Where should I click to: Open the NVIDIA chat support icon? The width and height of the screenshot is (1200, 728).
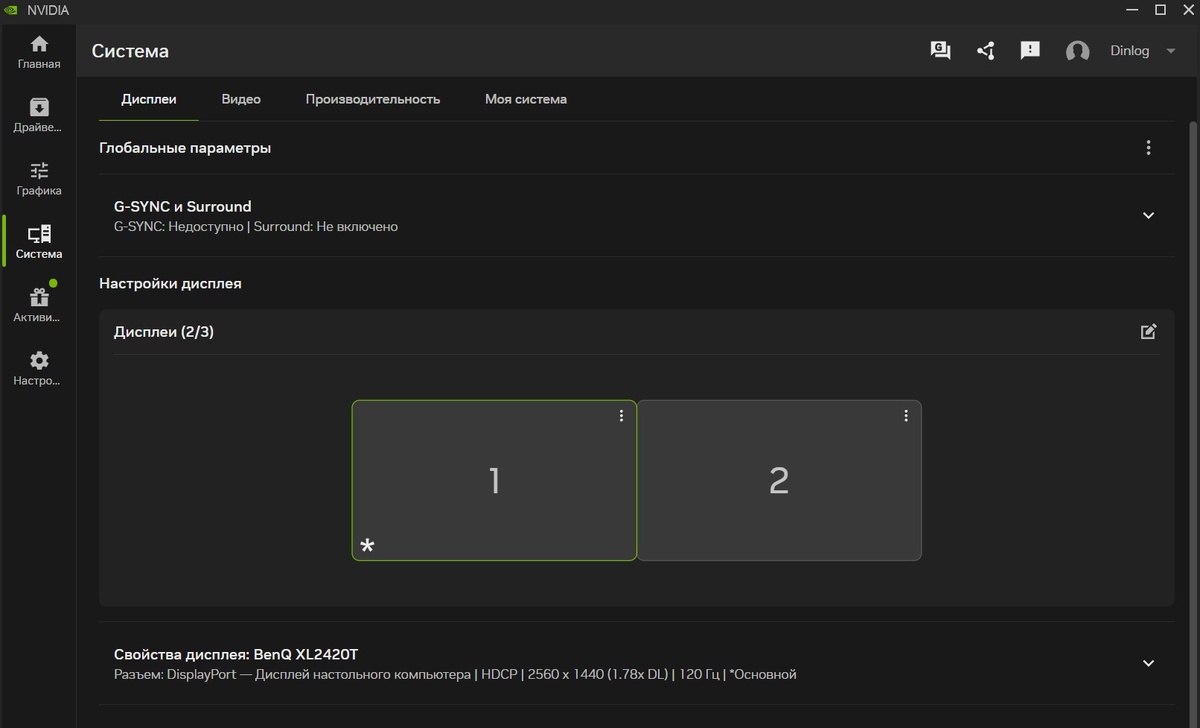click(940, 50)
